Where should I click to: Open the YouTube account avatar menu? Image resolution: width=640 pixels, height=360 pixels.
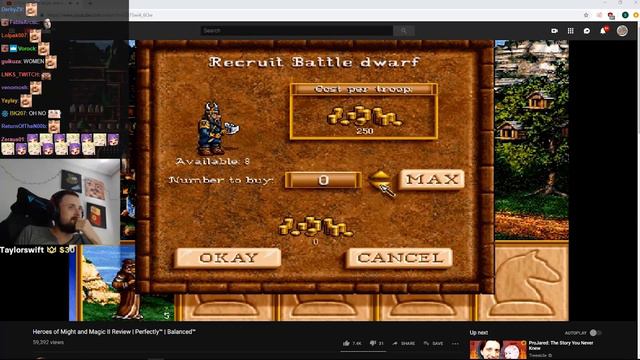(622, 31)
